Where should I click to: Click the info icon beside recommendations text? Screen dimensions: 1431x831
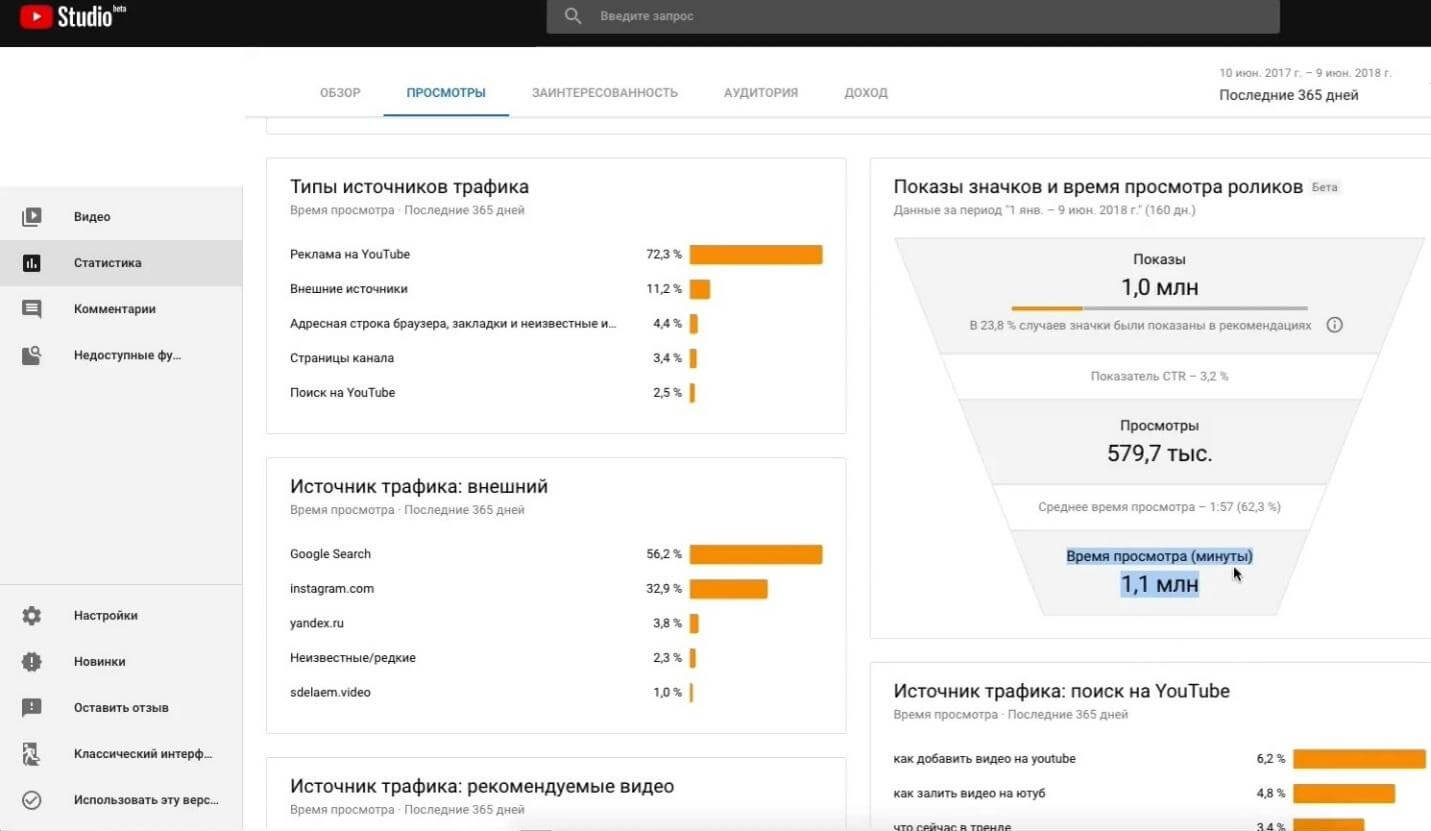[1334, 325]
